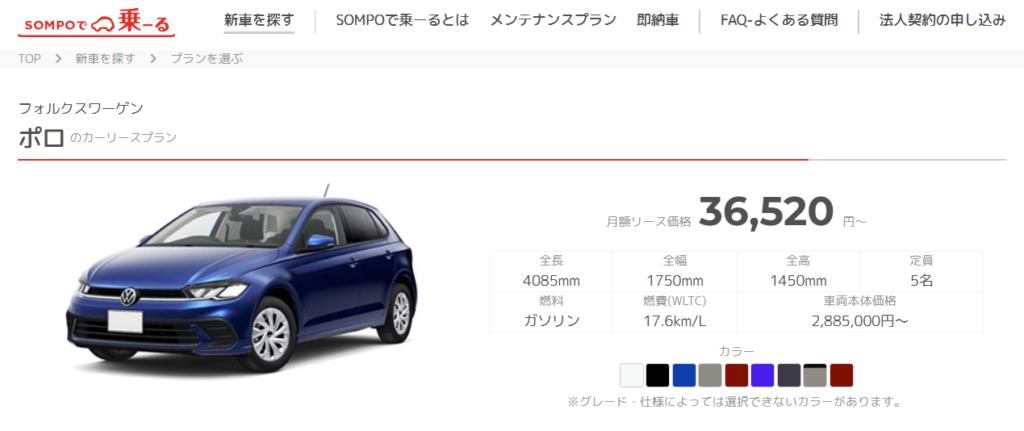
Task: Click the 新車を探す breadcrumb link
Action: pyautogui.click(x=105, y=59)
